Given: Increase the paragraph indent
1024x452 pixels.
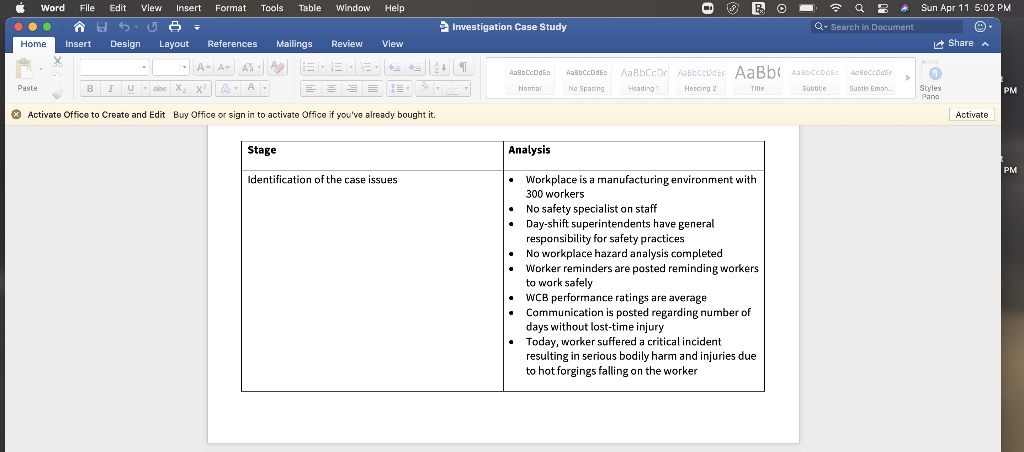Looking at the screenshot, I should [x=415, y=67].
